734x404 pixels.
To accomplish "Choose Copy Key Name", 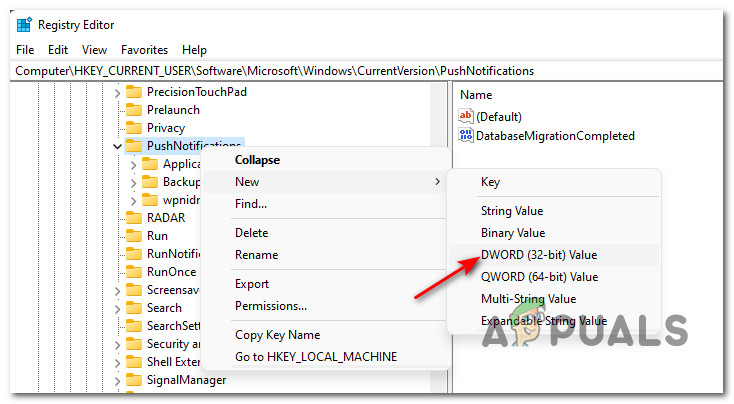I will point(324,335).
